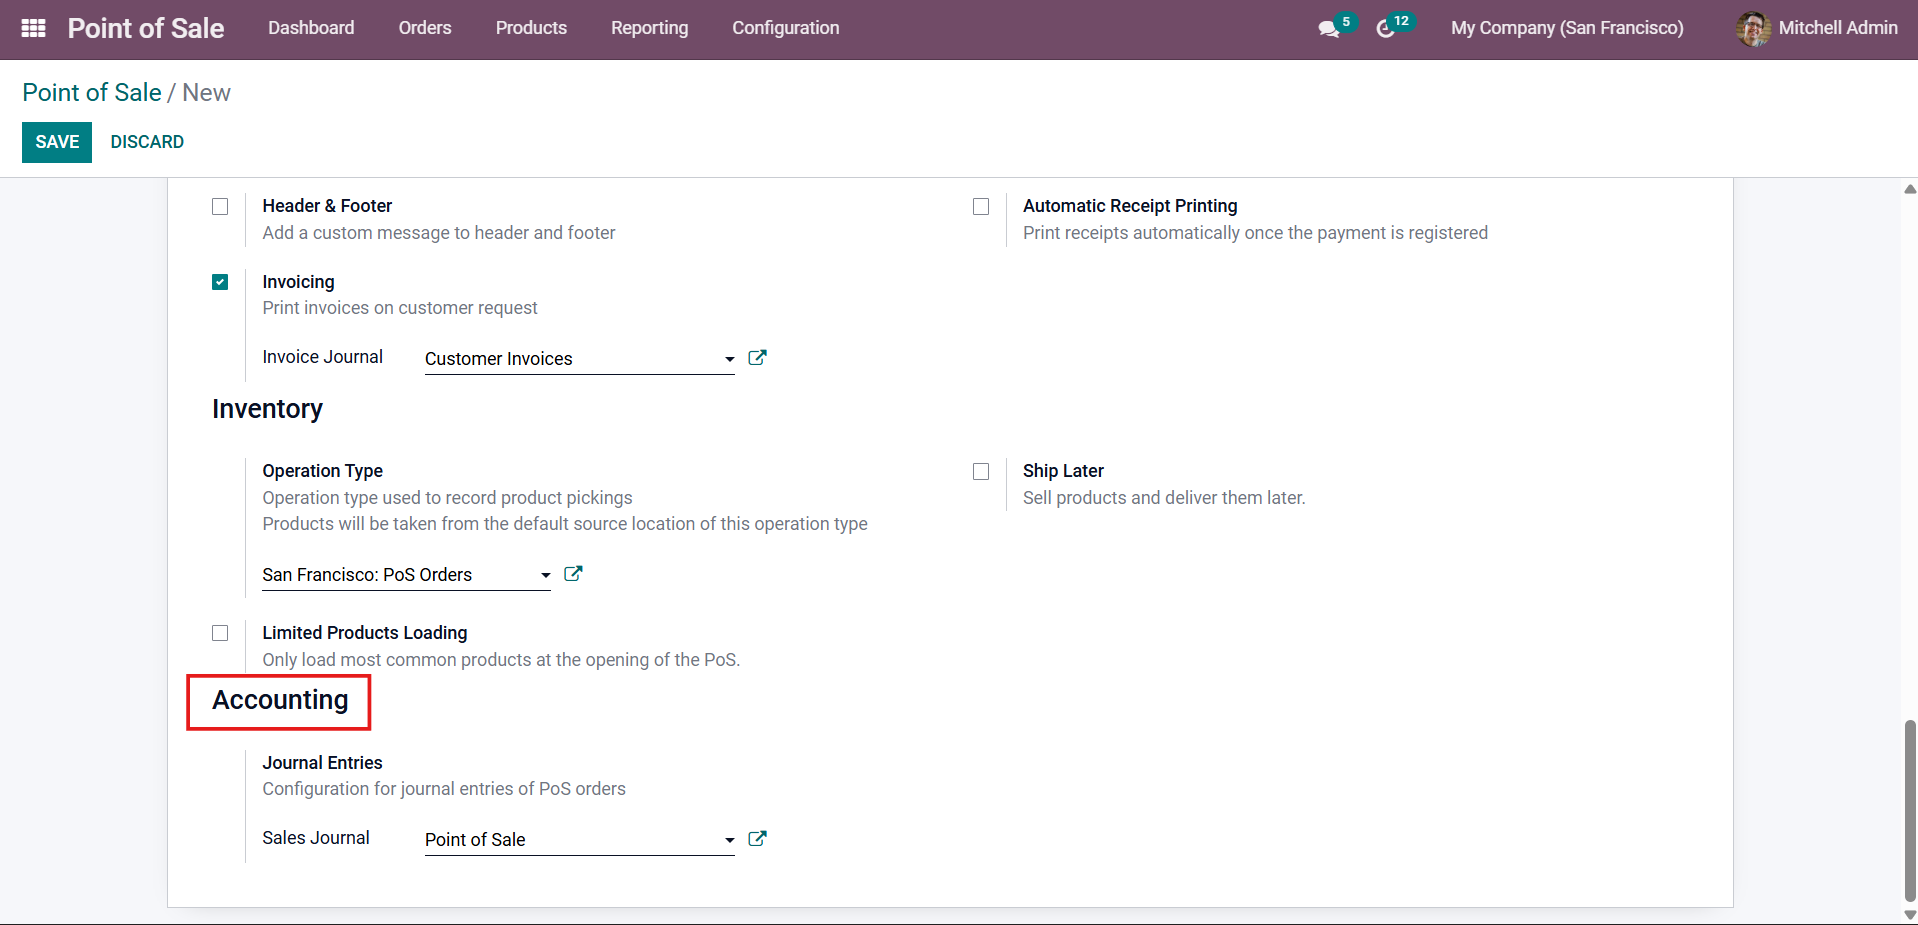Uncheck the Invoicing checkbox

(x=220, y=282)
